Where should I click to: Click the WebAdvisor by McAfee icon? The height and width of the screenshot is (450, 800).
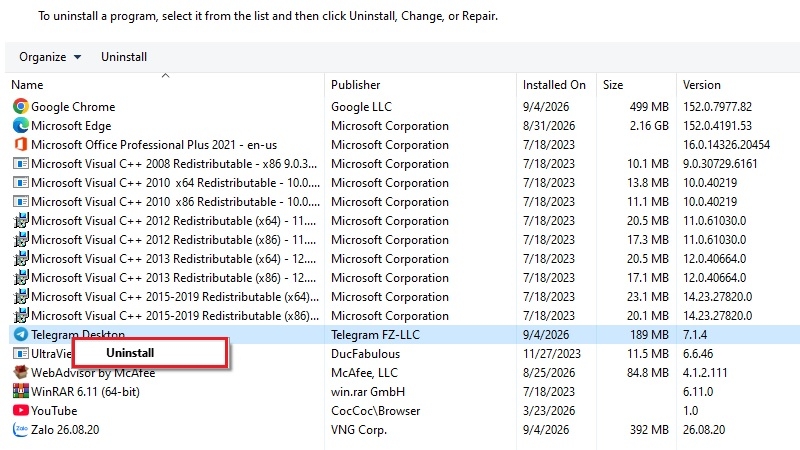pyautogui.click(x=20, y=372)
